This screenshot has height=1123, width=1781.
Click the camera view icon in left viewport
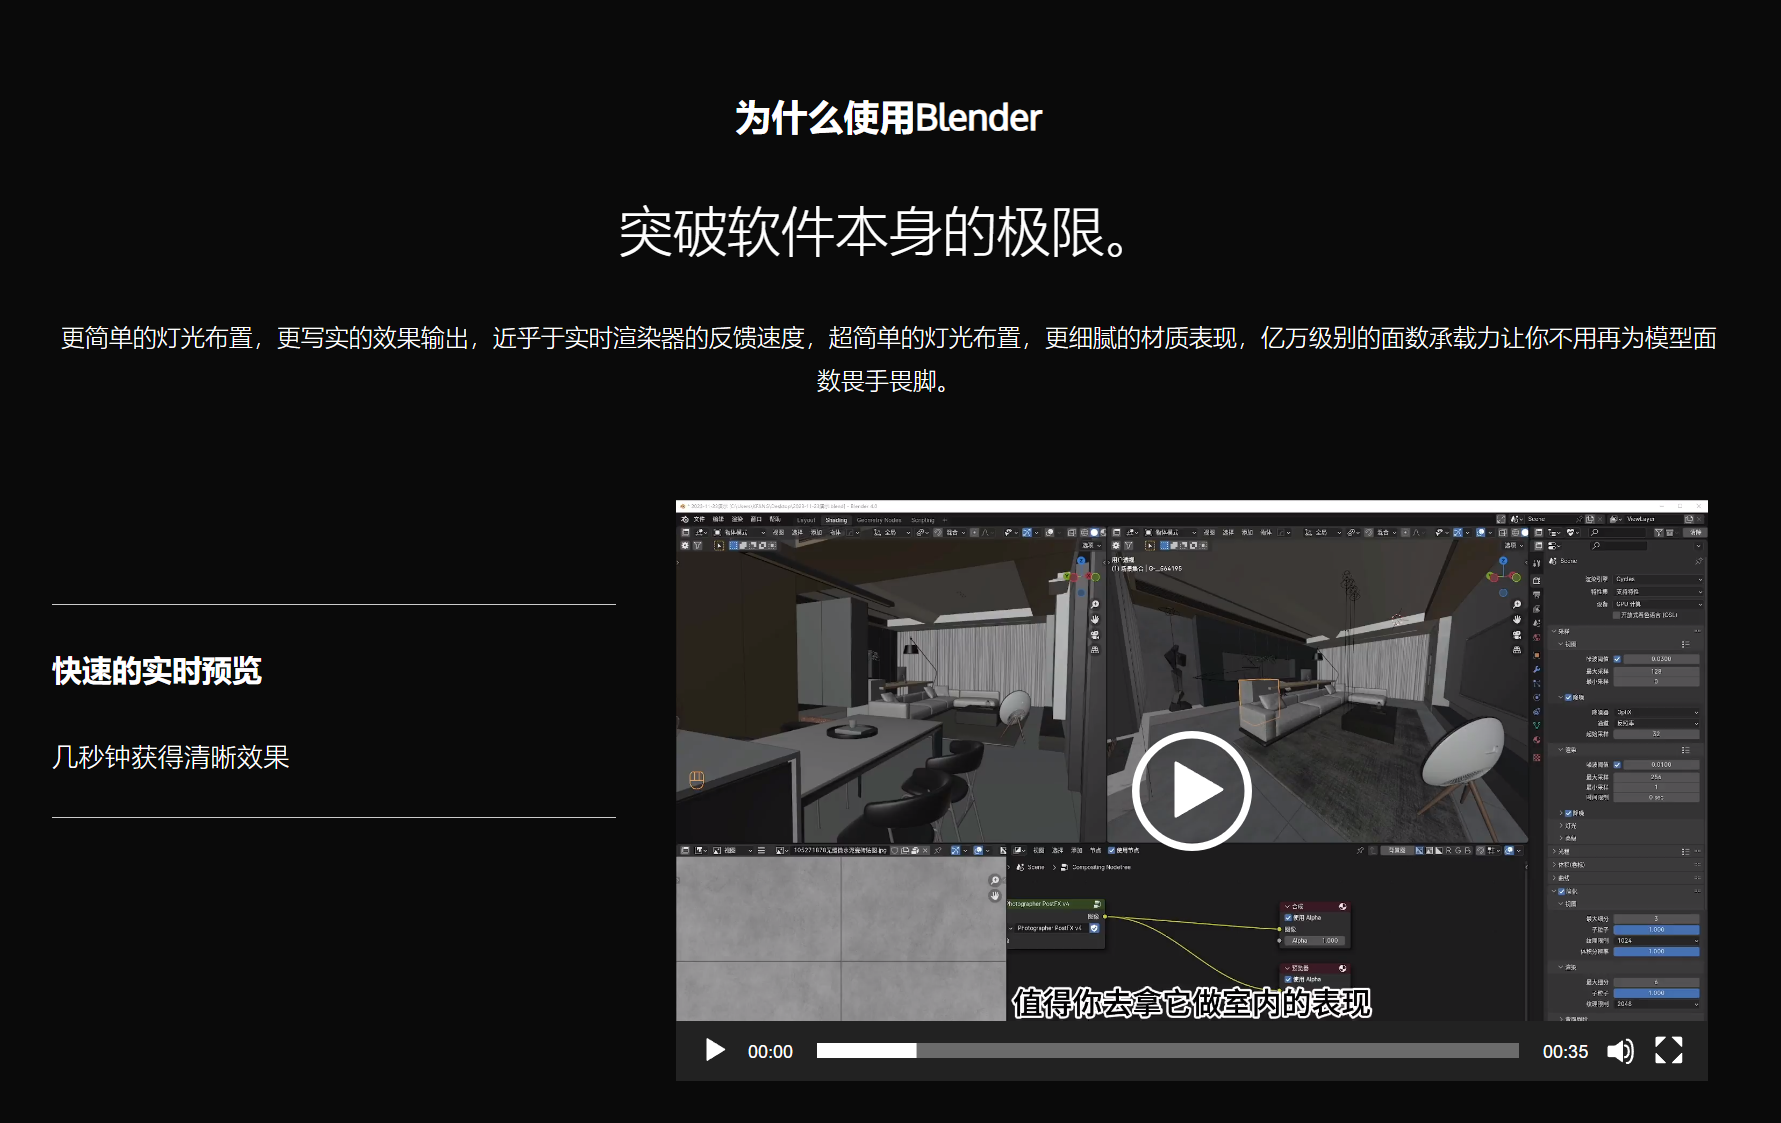pyautogui.click(x=1095, y=635)
